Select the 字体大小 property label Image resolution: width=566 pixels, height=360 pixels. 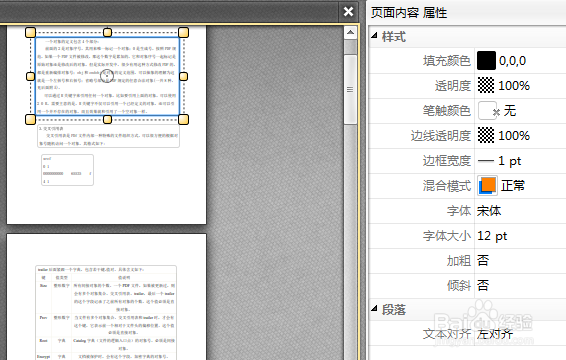(447, 236)
